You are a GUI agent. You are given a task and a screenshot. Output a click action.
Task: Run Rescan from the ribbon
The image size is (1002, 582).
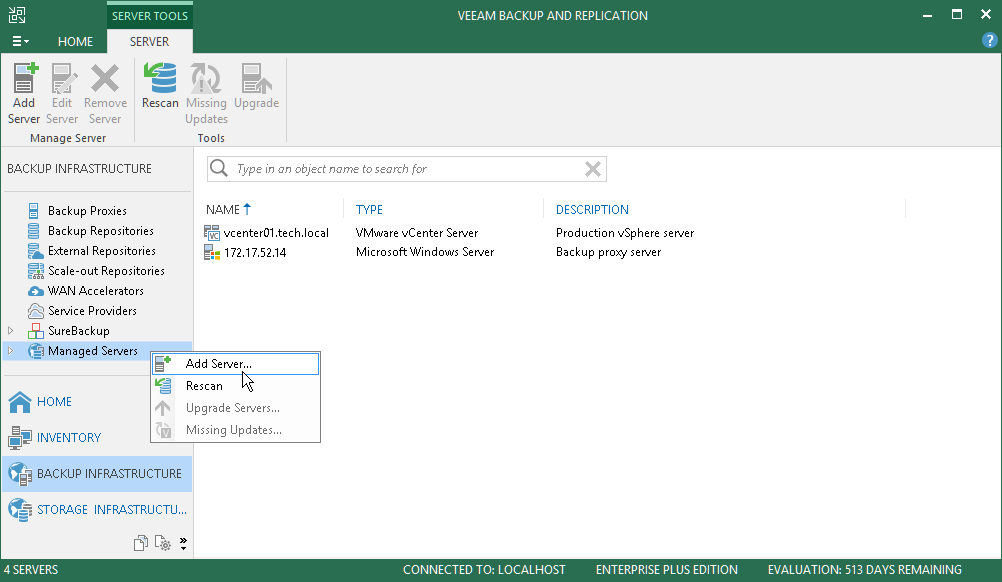[x=160, y=86]
